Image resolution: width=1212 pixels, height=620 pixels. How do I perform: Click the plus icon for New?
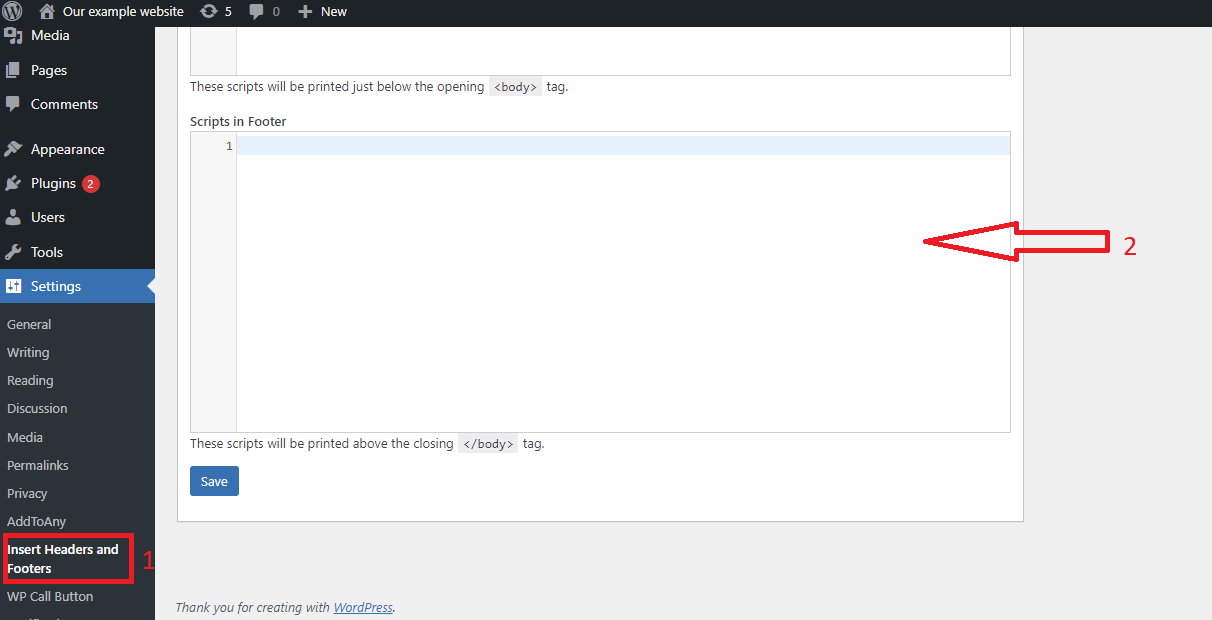click(x=305, y=11)
